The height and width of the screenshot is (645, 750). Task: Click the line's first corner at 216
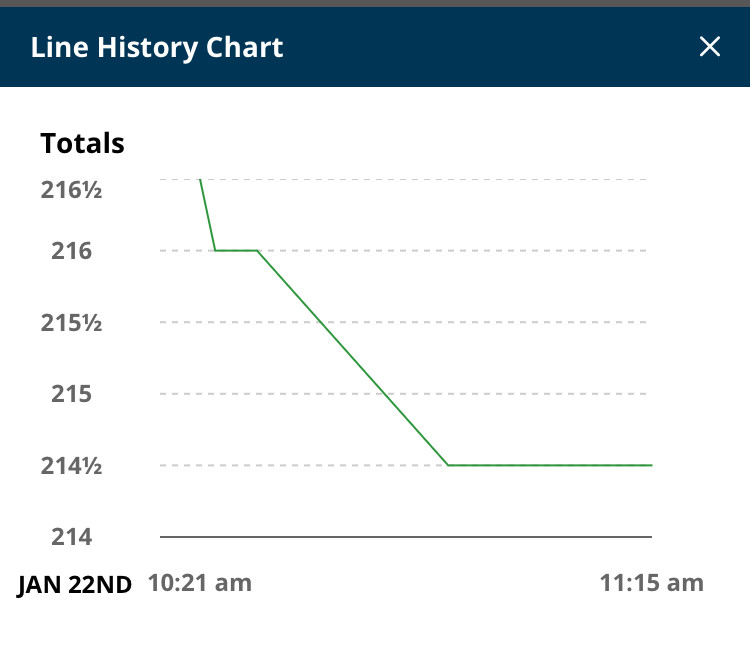[215, 250]
